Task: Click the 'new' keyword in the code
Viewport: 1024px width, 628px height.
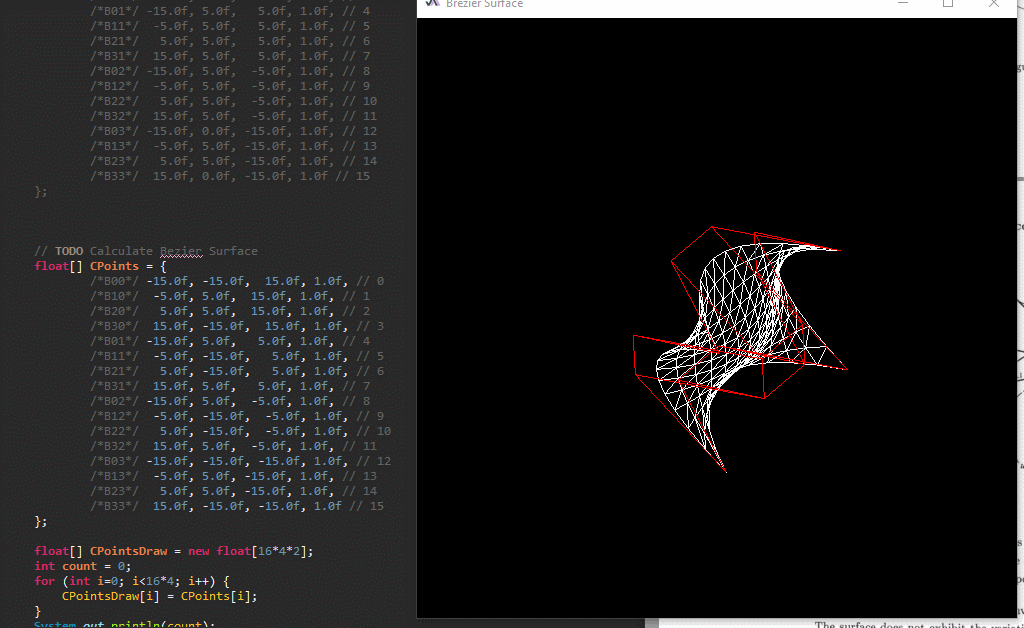Action: point(199,551)
